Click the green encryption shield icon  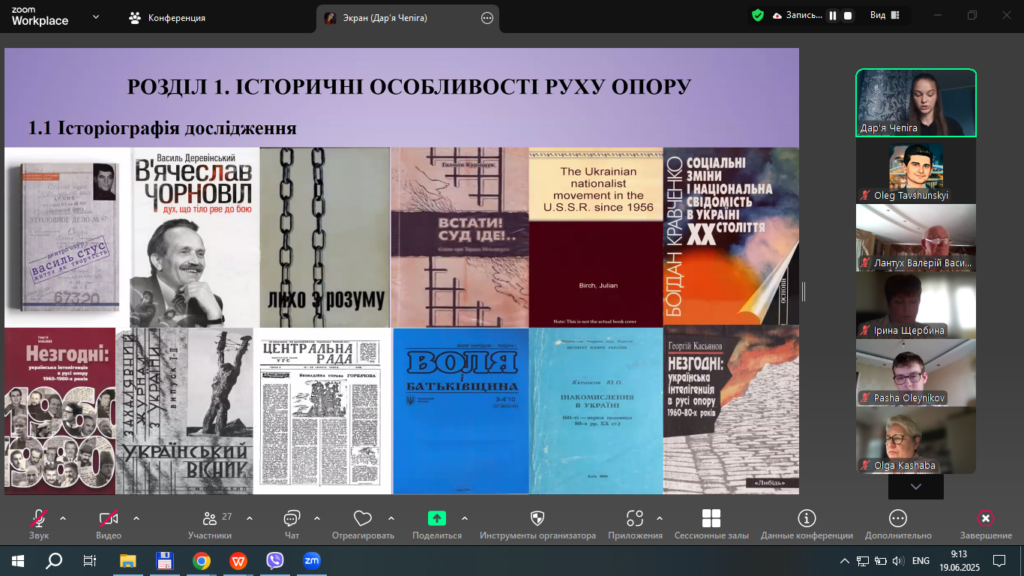coord(758,15)
